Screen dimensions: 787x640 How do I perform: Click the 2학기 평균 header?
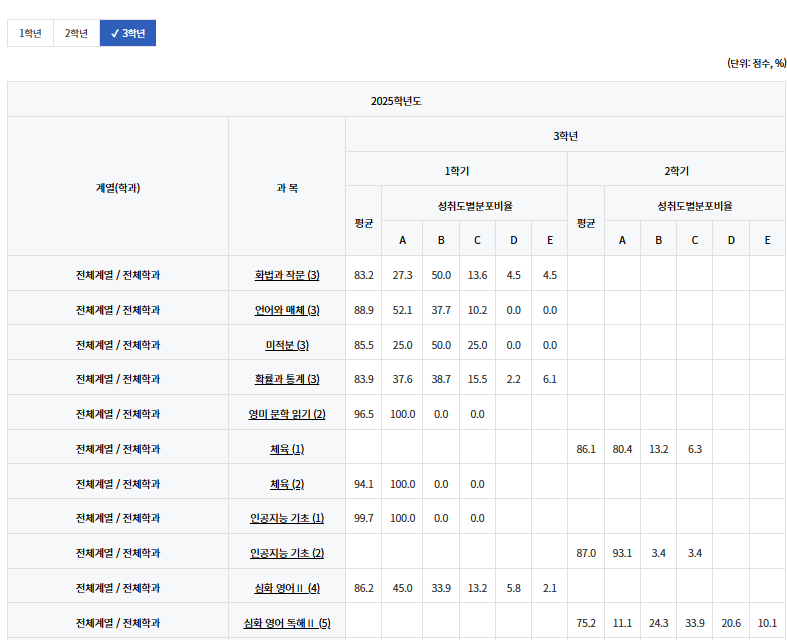(586, 223)
